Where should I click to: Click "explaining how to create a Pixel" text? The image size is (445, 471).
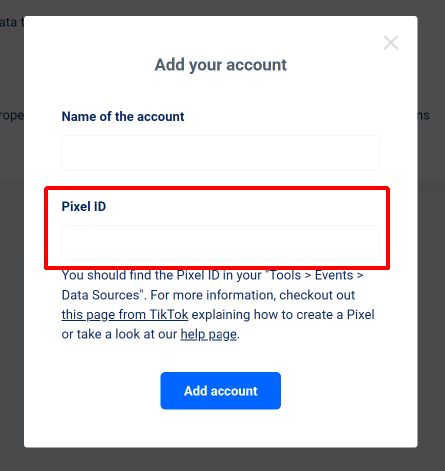[283, 315]
